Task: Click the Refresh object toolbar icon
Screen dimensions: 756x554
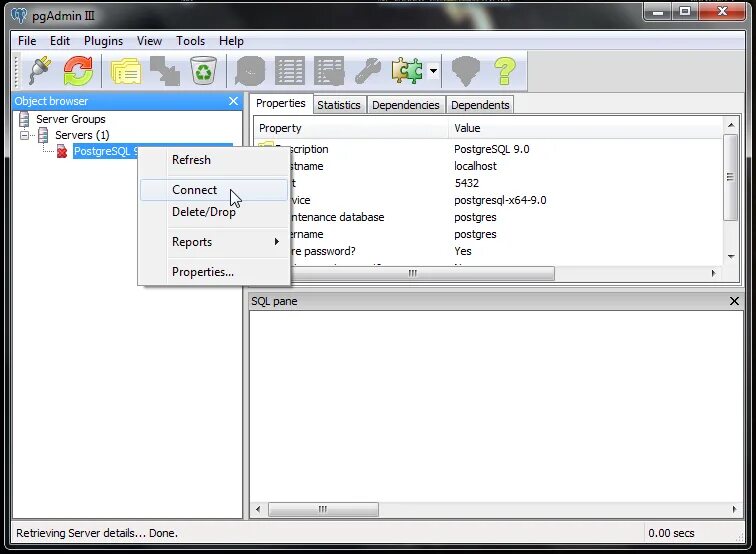Action: (78, 71)
